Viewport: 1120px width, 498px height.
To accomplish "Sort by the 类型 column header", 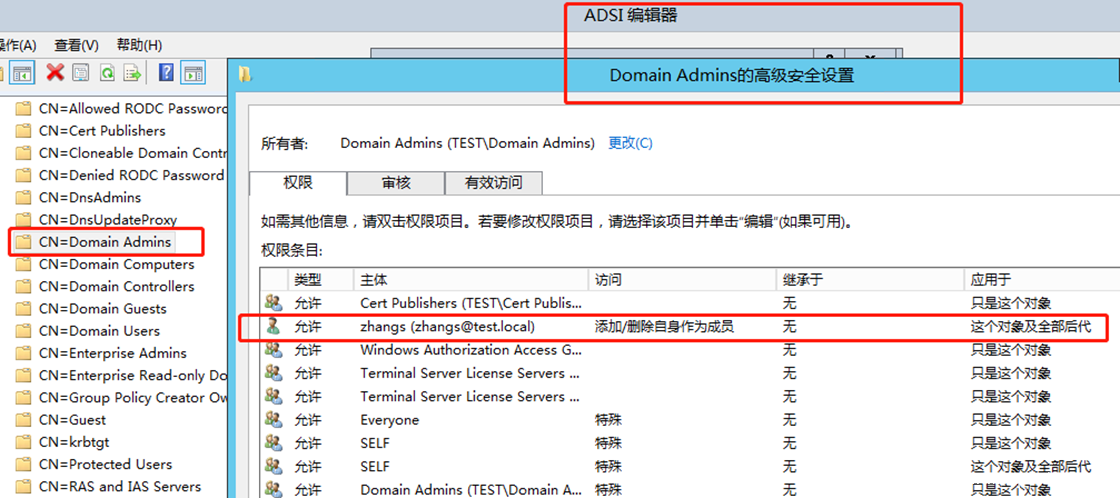I will coord(321,279).
